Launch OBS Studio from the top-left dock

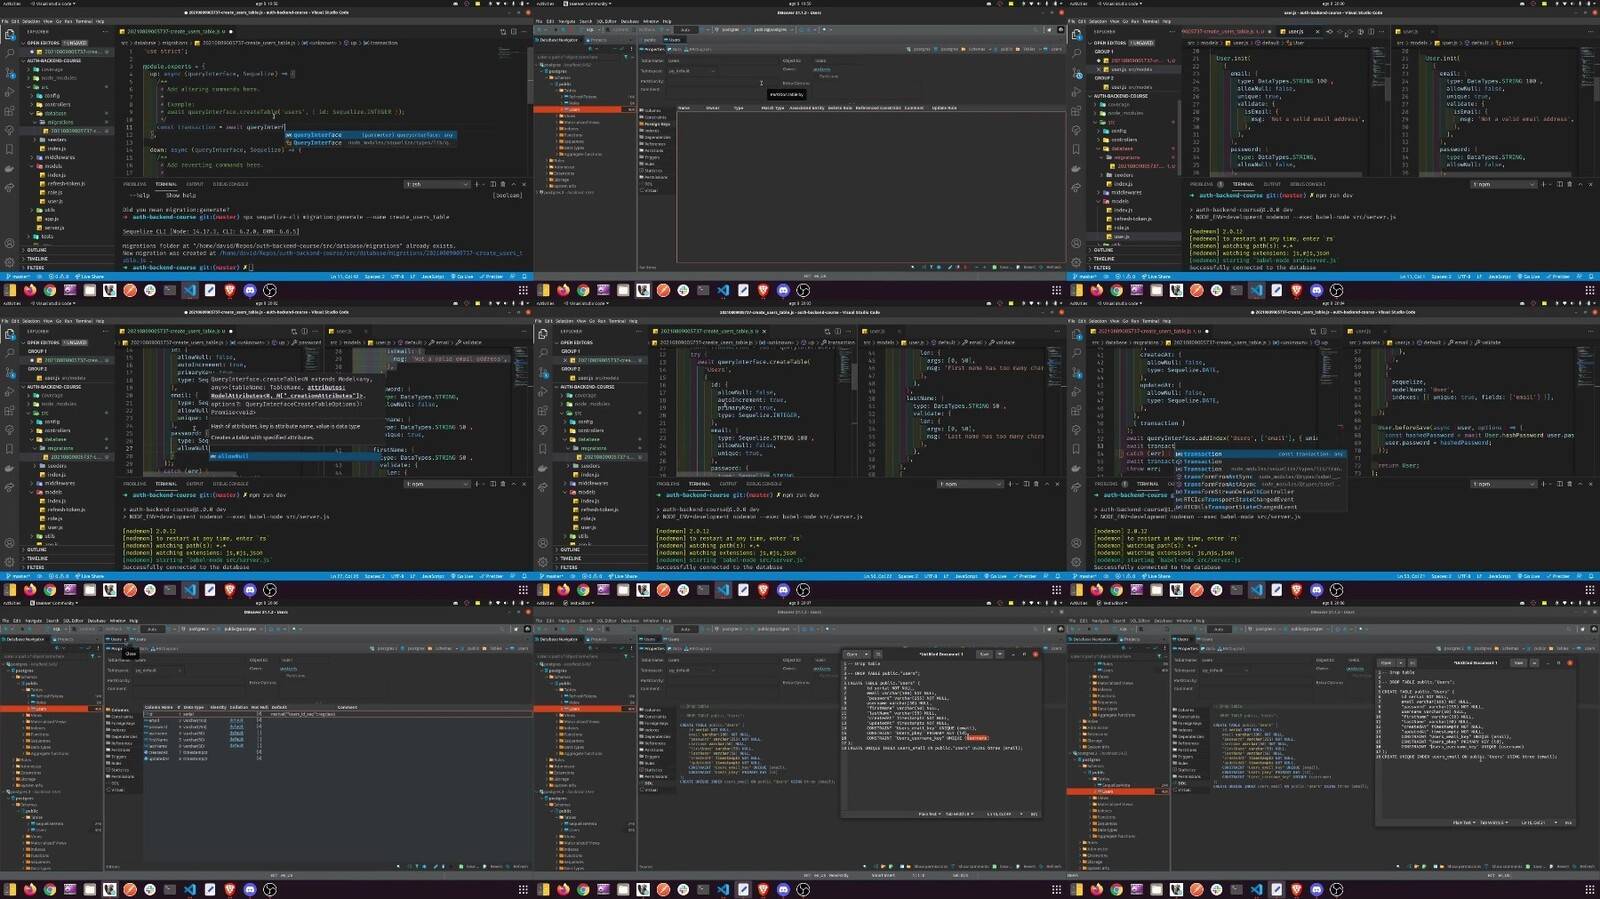pos(270,290)
